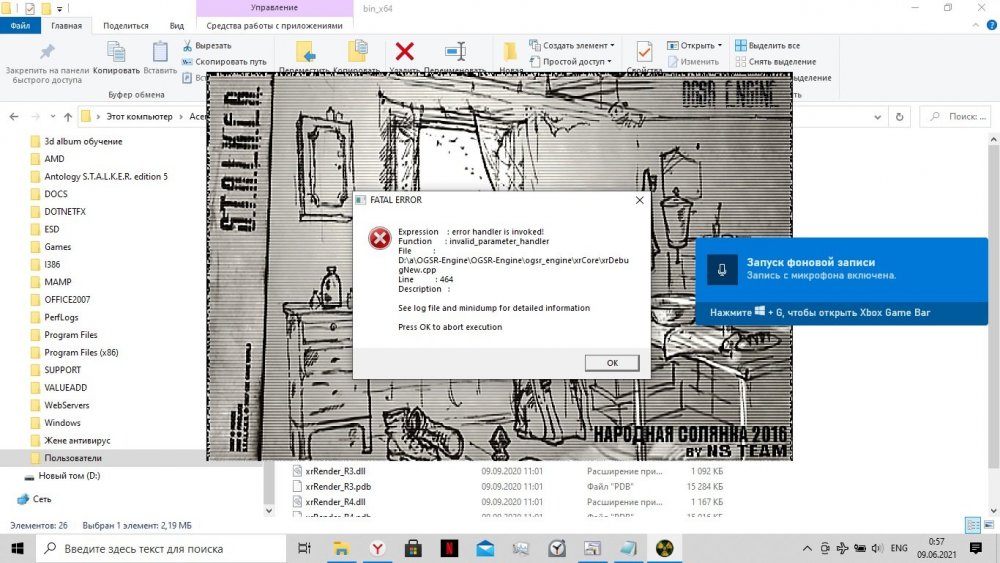The width and height of the screenshot is (1000, 563).
Task: Expand the Создать элемент dropdown
Action: (612, 45)
